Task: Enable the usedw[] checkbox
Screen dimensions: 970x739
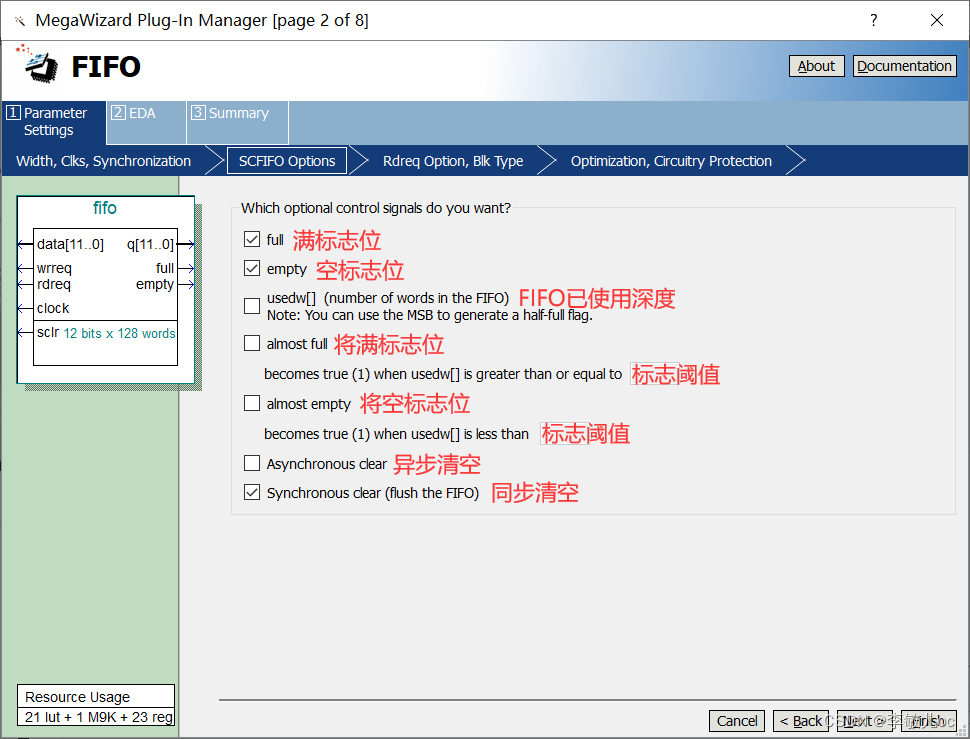Action: 252,306
